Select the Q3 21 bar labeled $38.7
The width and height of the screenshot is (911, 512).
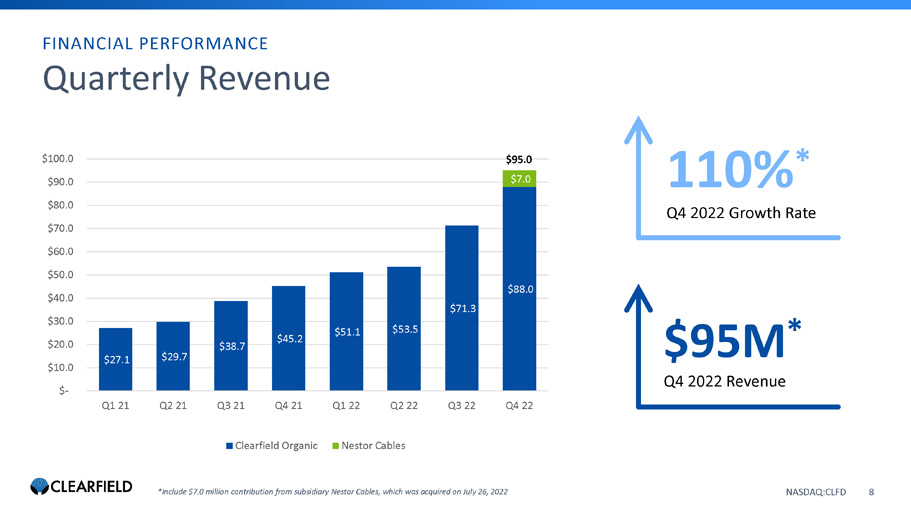[x=231, y=346]
